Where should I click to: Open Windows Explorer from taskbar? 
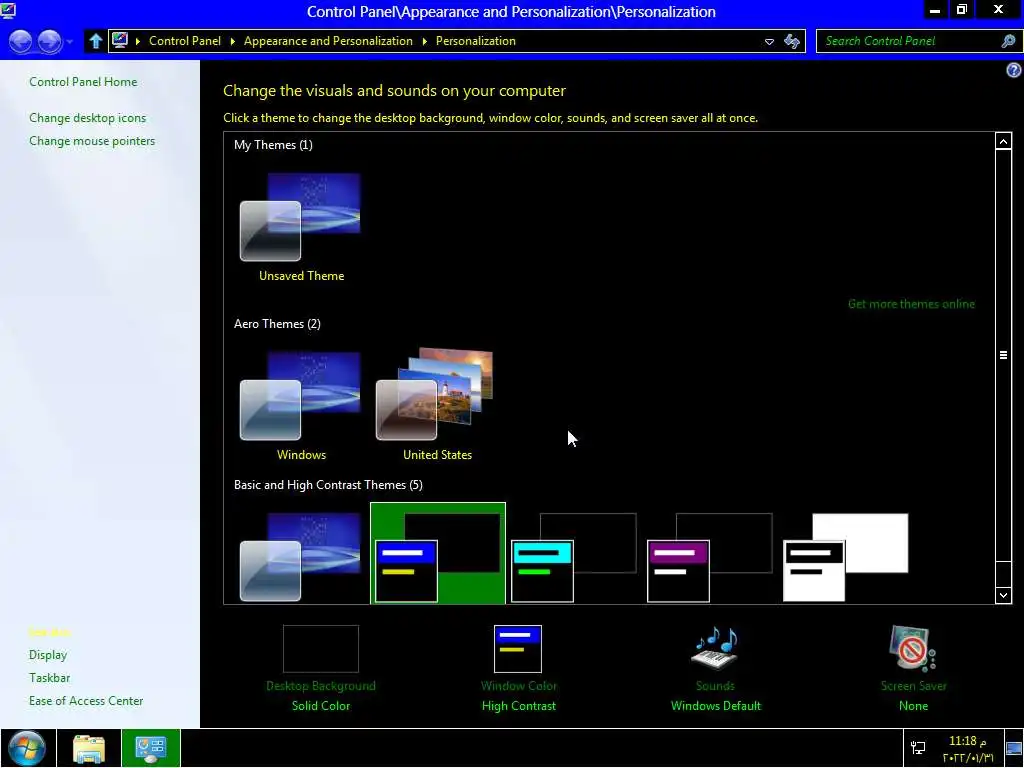pyautogui.click(x=89, y=748)
